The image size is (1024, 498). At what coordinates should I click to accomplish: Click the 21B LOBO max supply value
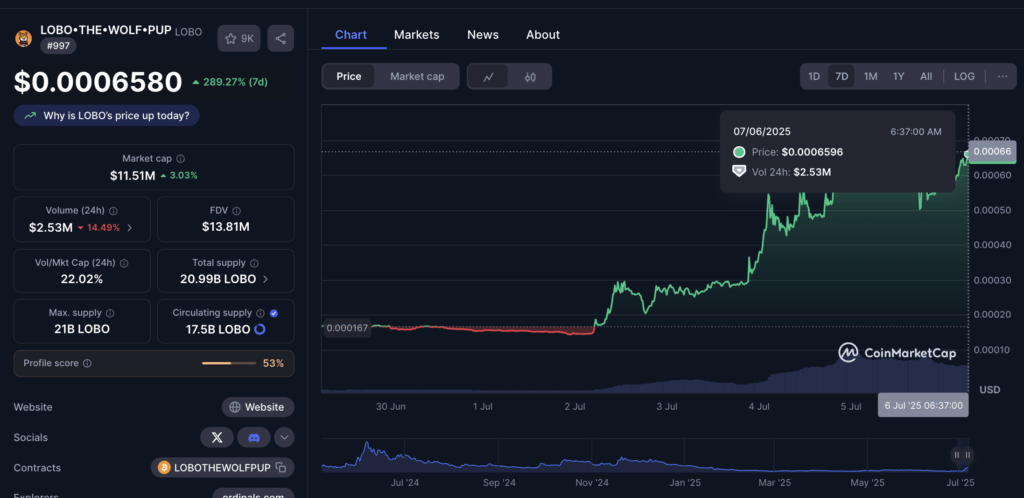point(82,329)
